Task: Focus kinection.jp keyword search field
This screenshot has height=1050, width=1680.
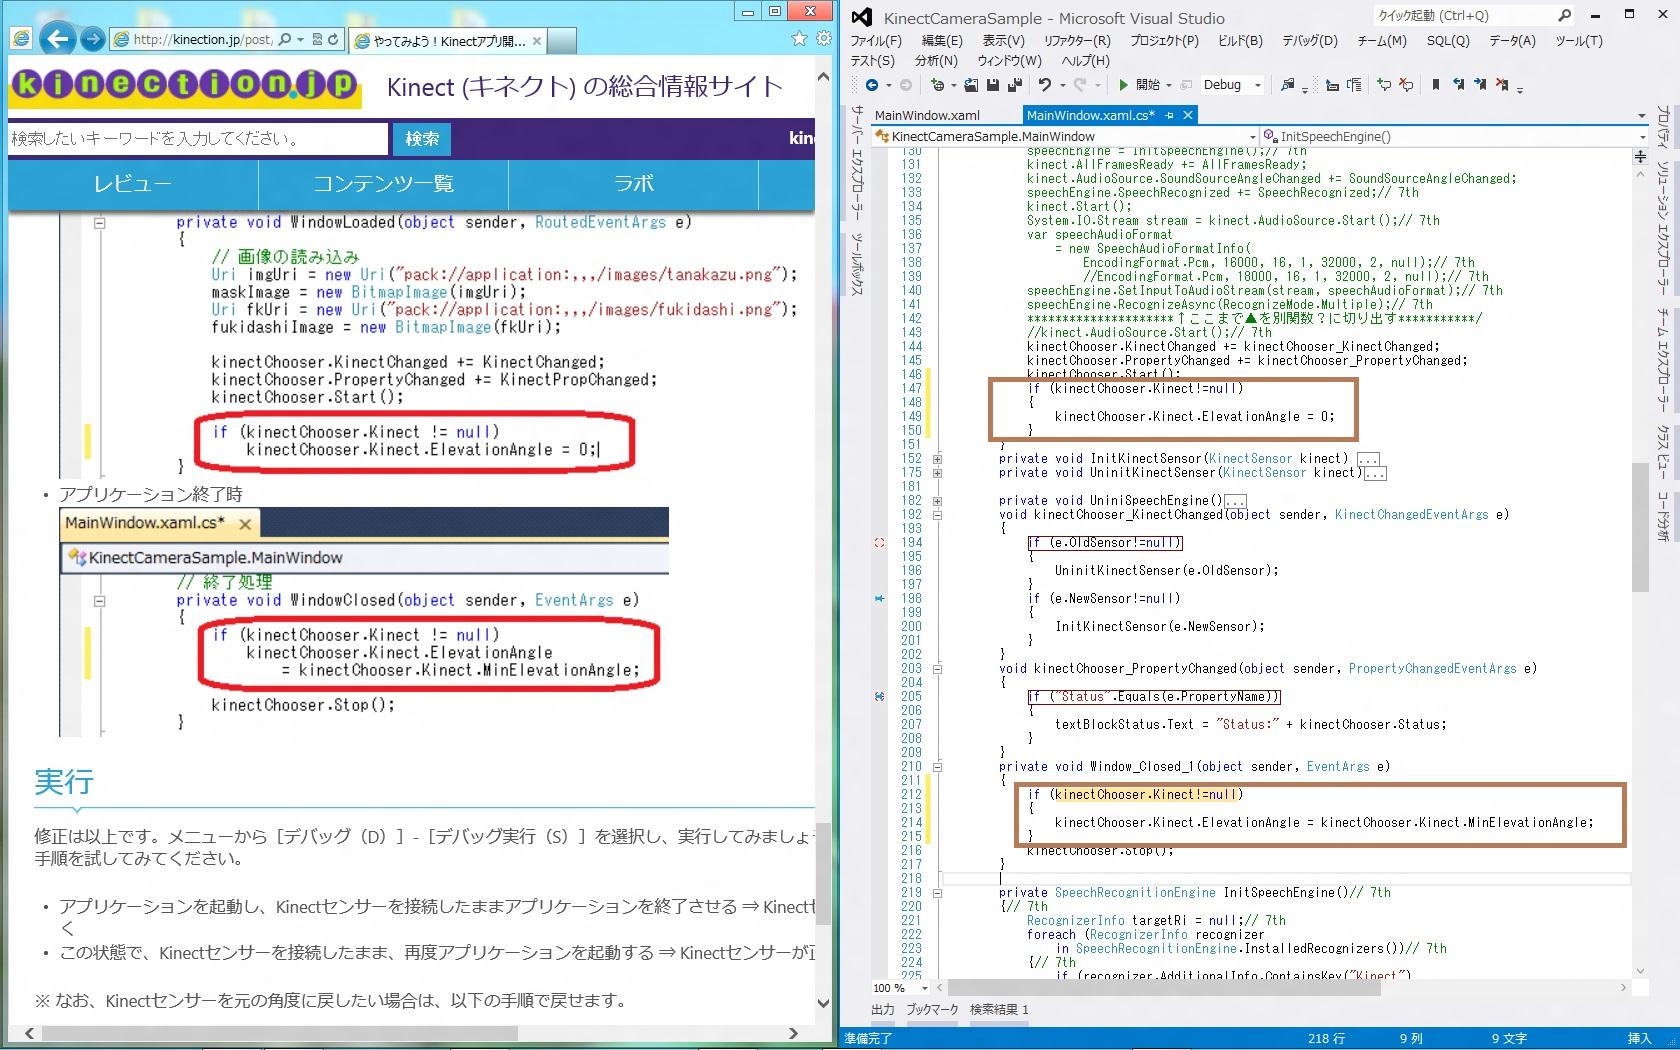Action: (198, 139)
